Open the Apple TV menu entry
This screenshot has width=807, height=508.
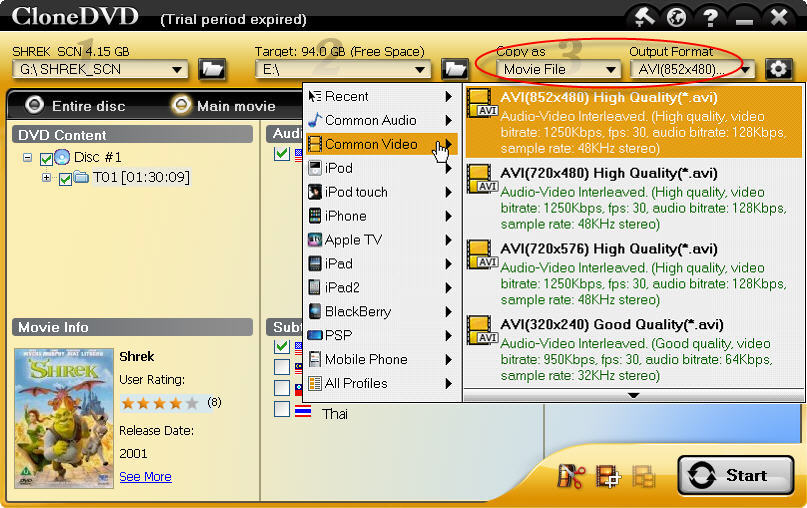pyautogui.click(x=381, y=240)
